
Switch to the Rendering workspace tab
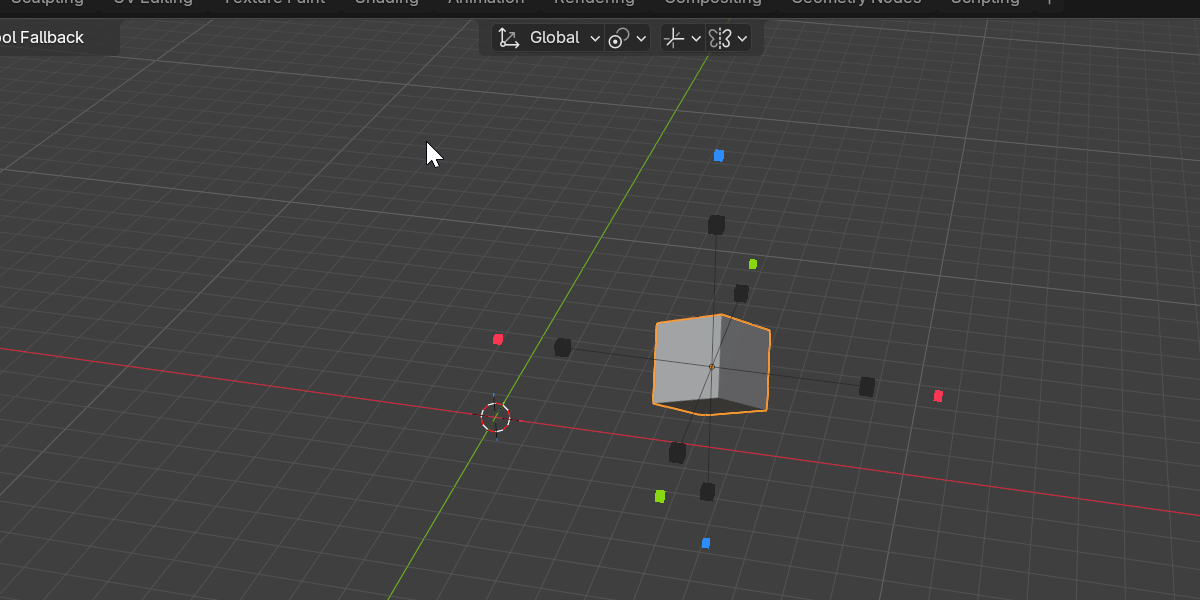pyautogui.click(x=594, y=3)
